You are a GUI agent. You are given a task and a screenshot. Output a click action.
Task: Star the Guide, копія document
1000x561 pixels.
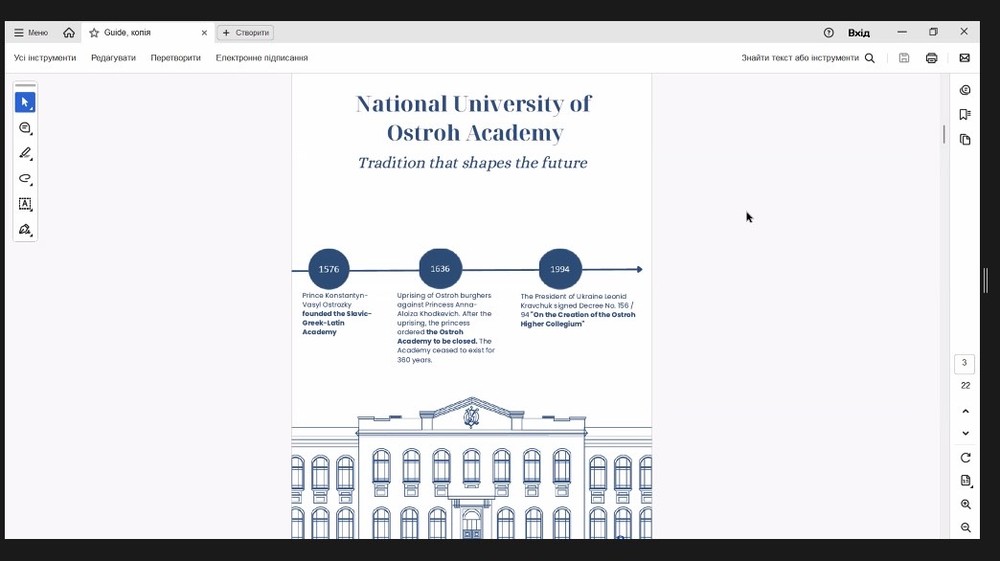[x=94, y=33]
